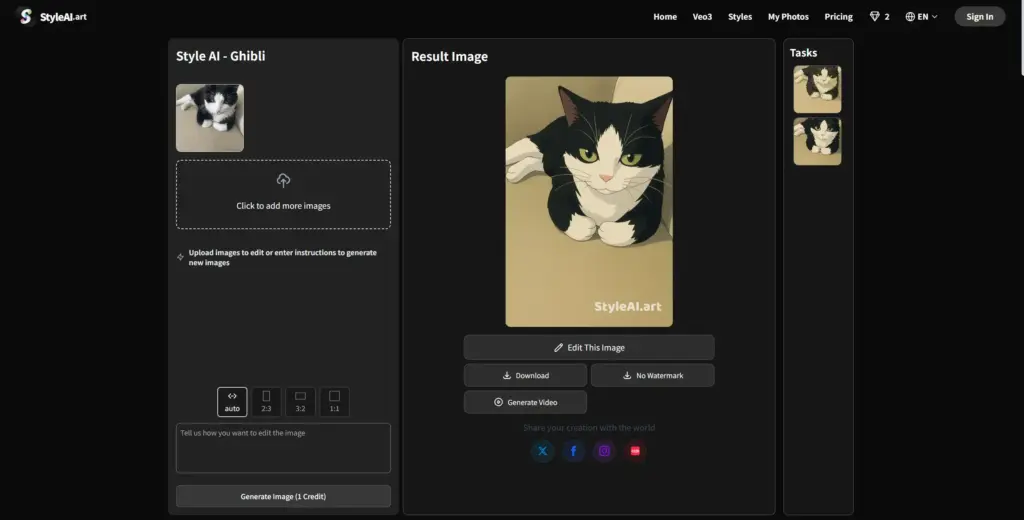The image size is (1024, 520).
Task: Click the page scrollbar at right edge
Action: (1021, 38)
